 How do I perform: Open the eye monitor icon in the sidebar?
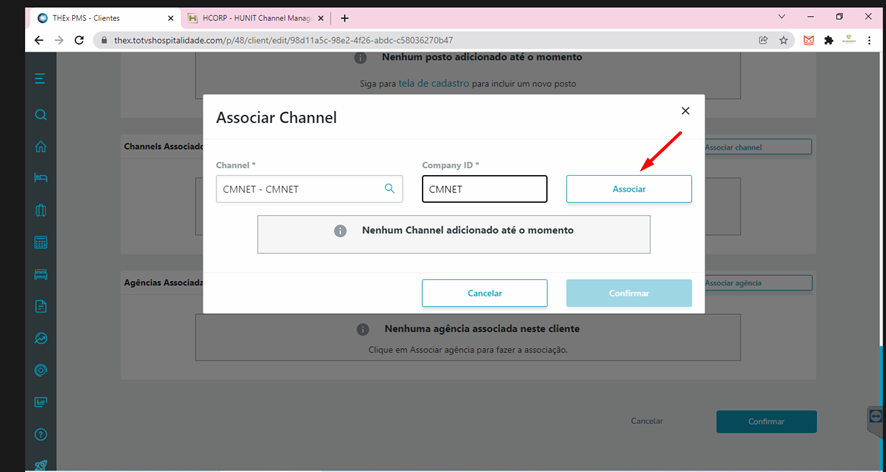pyautogui.click(x=40, y=370)
